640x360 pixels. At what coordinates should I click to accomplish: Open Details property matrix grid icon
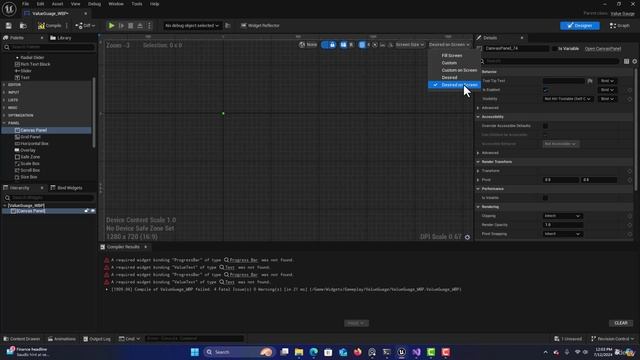627,61
